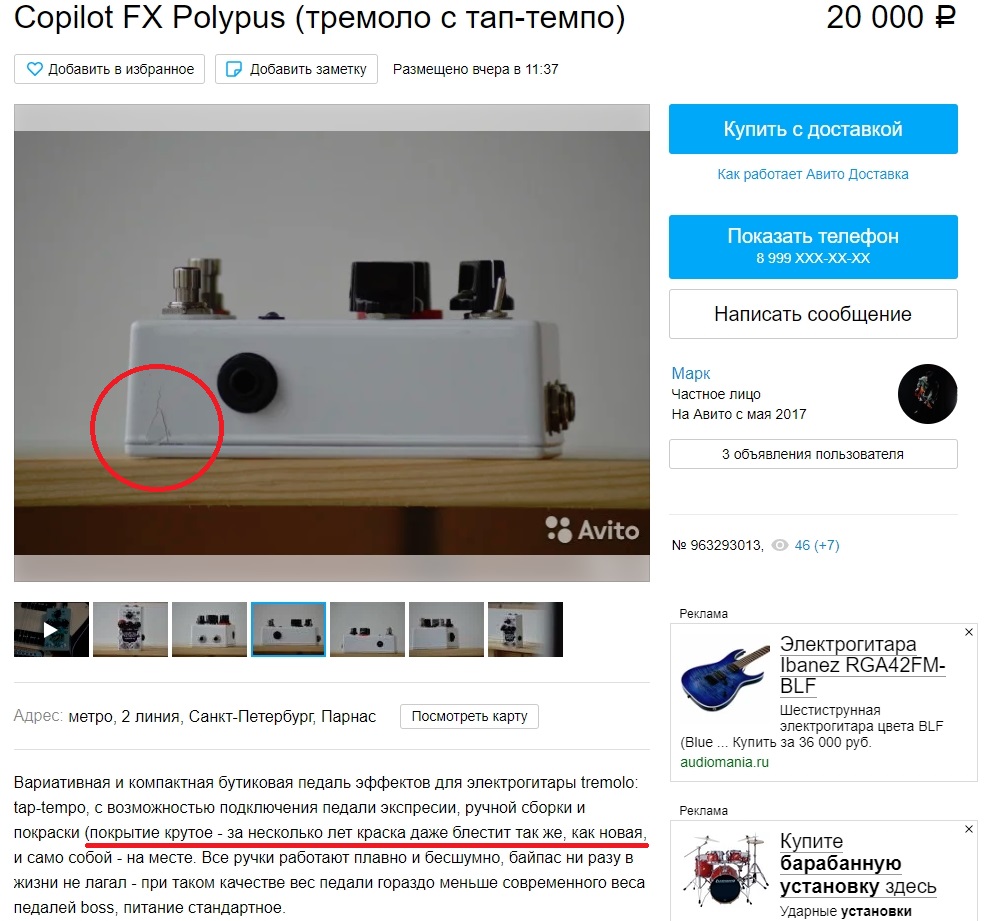The width and height of the screenshot is (985, 921).
Task: Close the Ibanez guitar advertisement
Action: (x=969, y=632)
